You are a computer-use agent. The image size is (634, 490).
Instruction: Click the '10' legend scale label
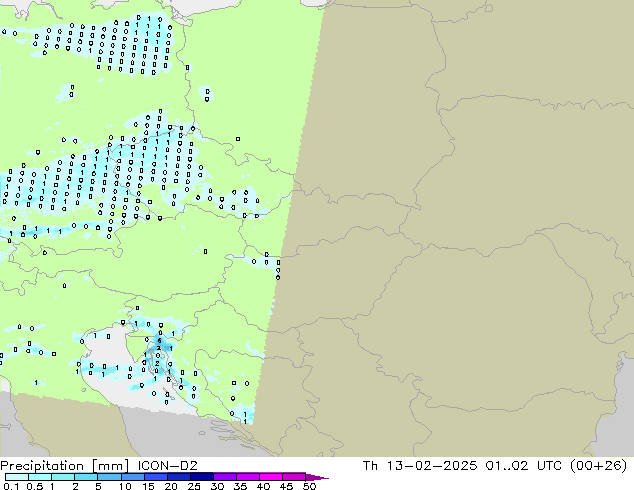tap(125, 486)
